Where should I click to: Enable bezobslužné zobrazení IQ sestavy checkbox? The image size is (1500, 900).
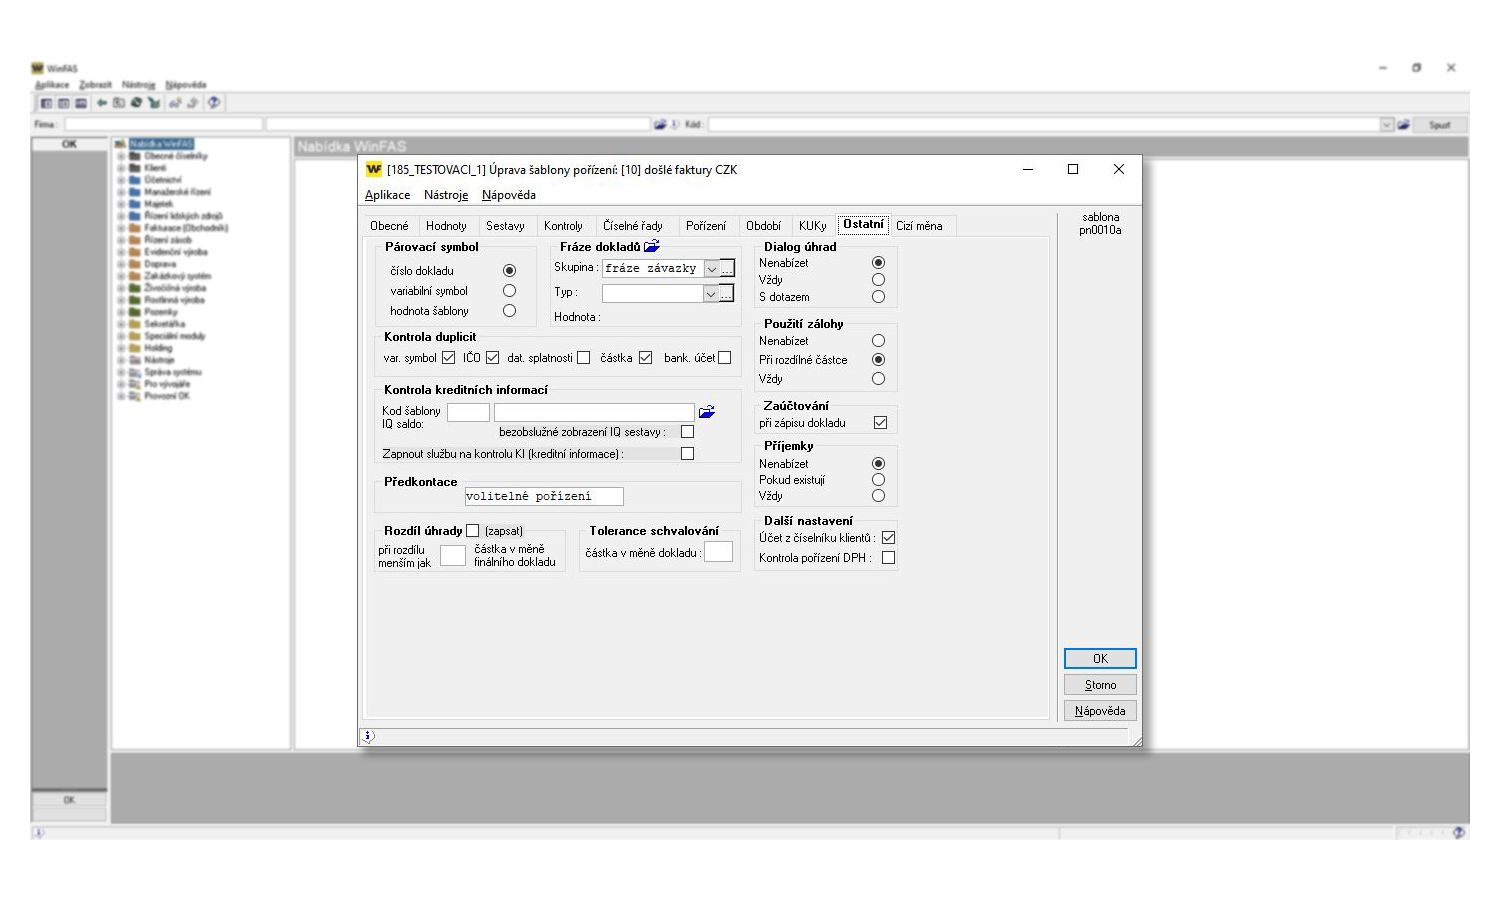(687, 432)
